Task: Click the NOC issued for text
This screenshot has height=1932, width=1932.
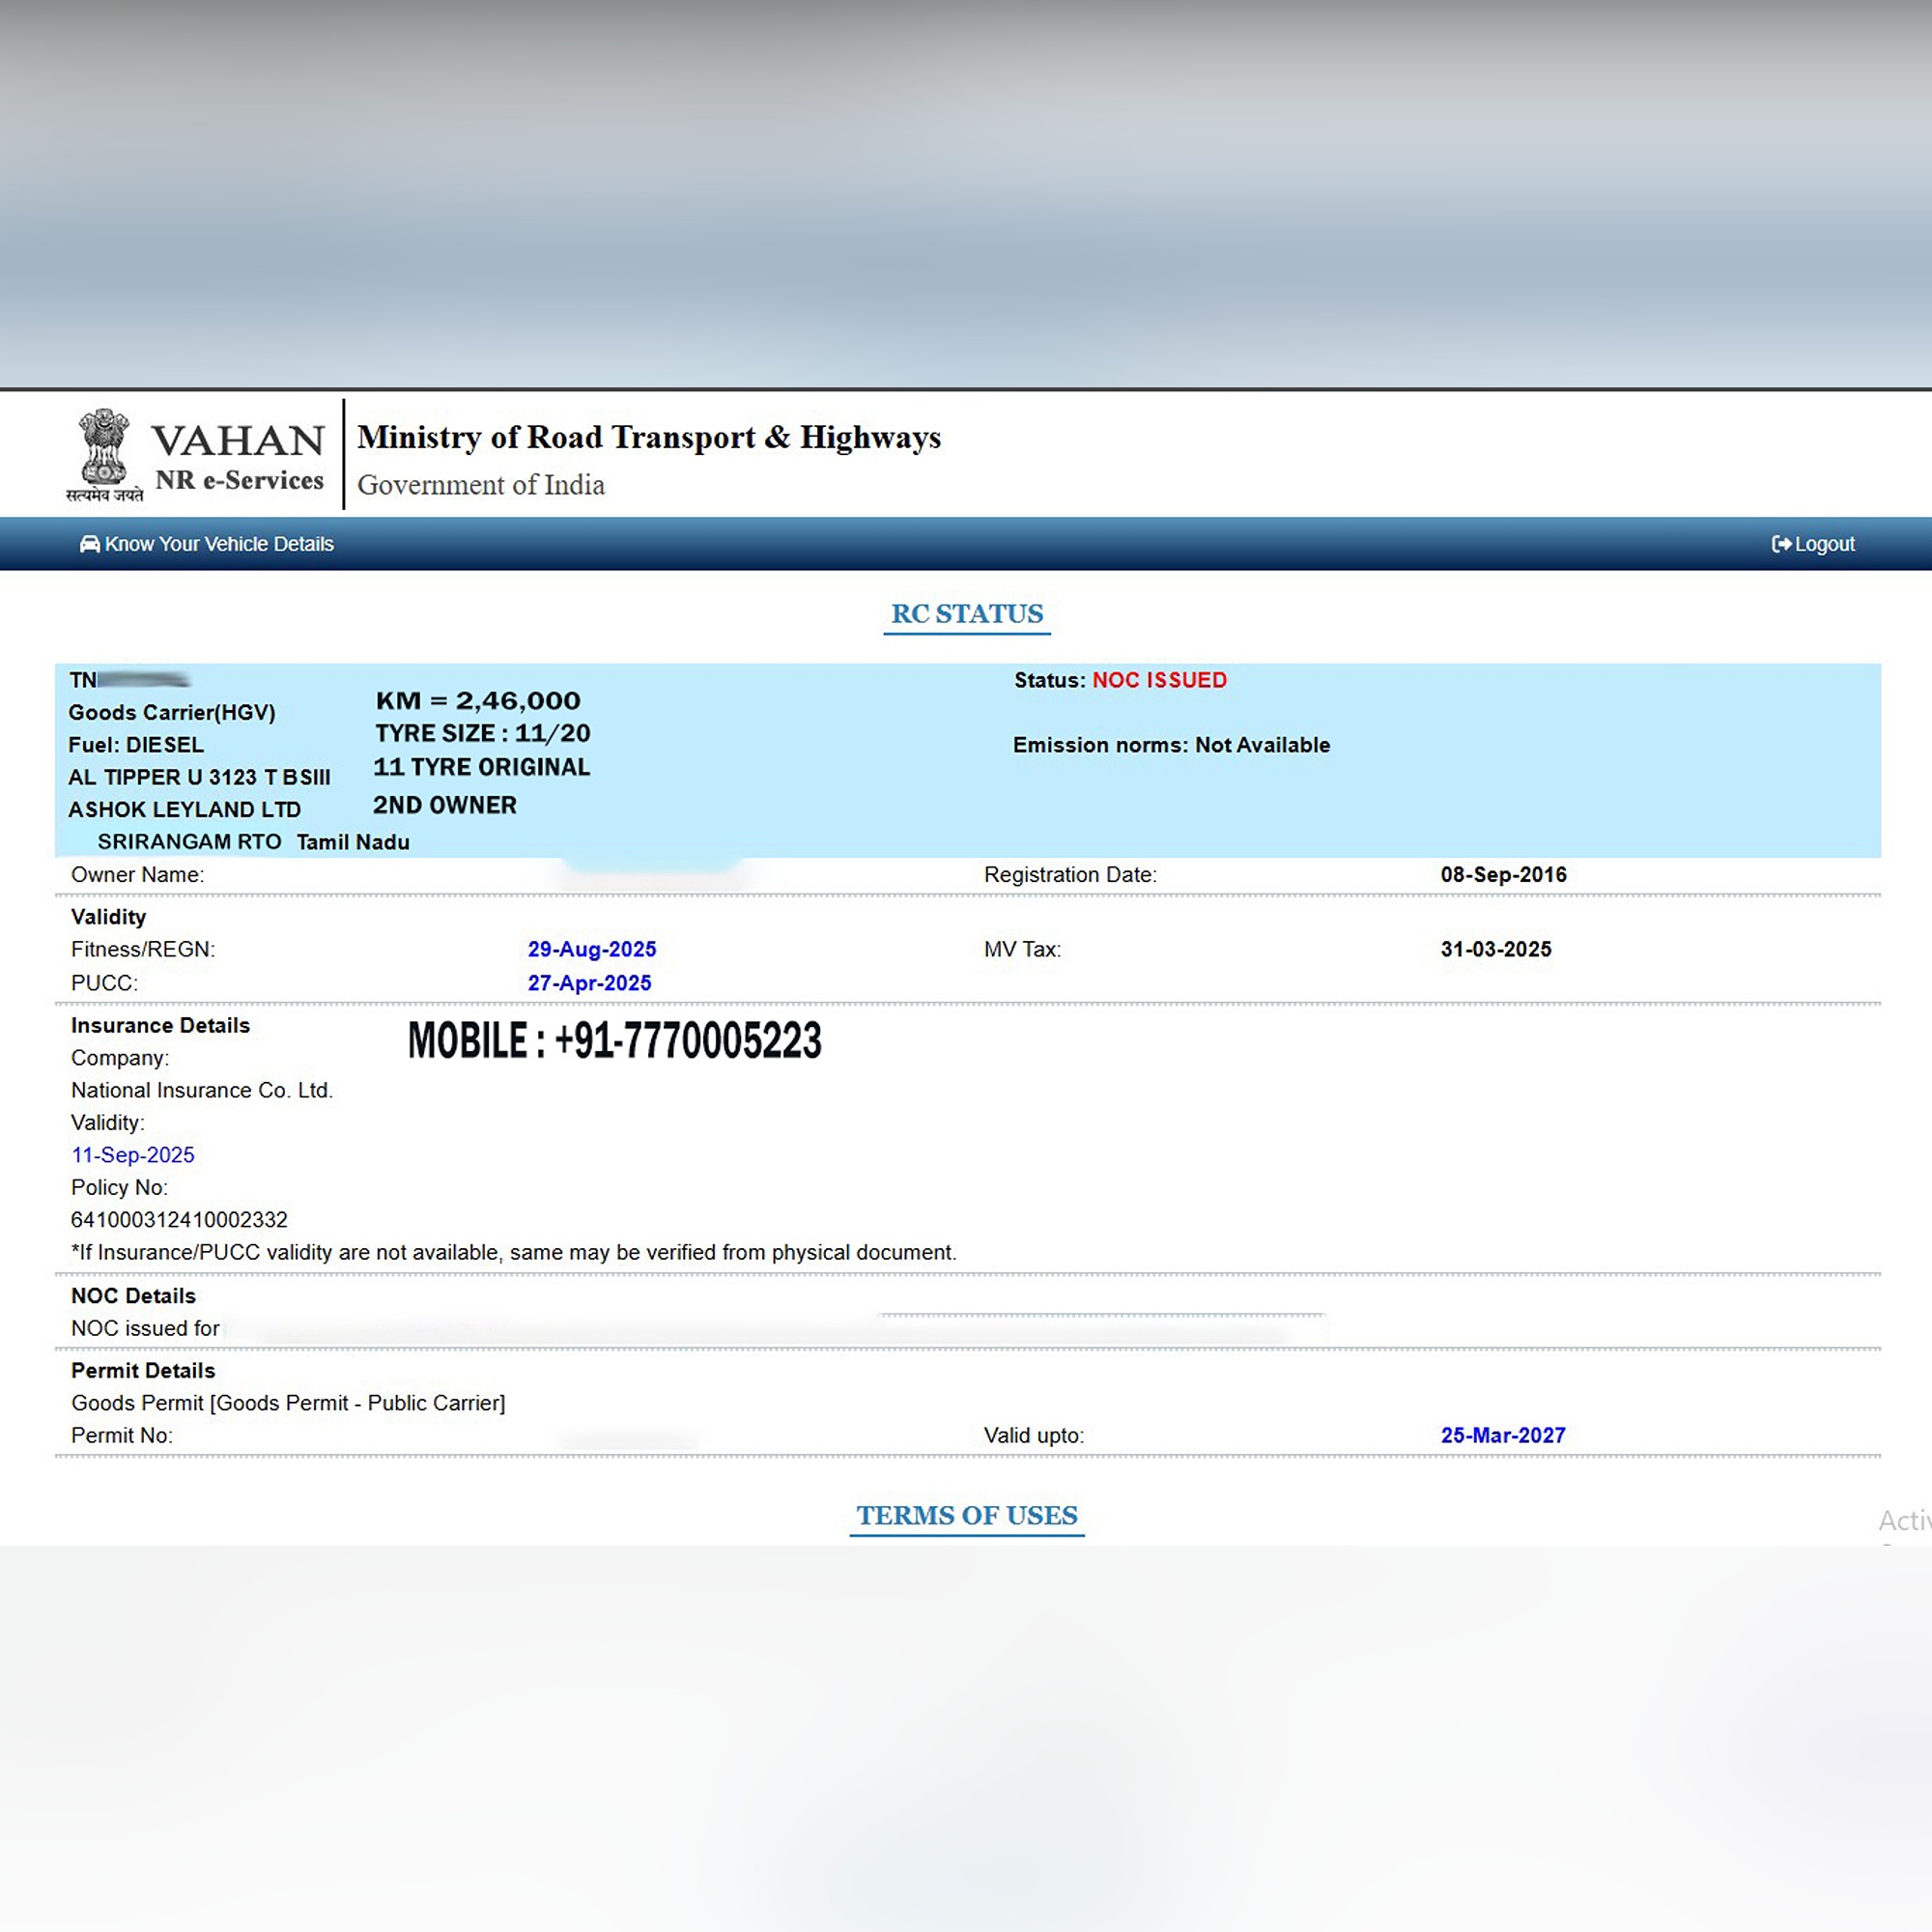Action: (145, 1329)
